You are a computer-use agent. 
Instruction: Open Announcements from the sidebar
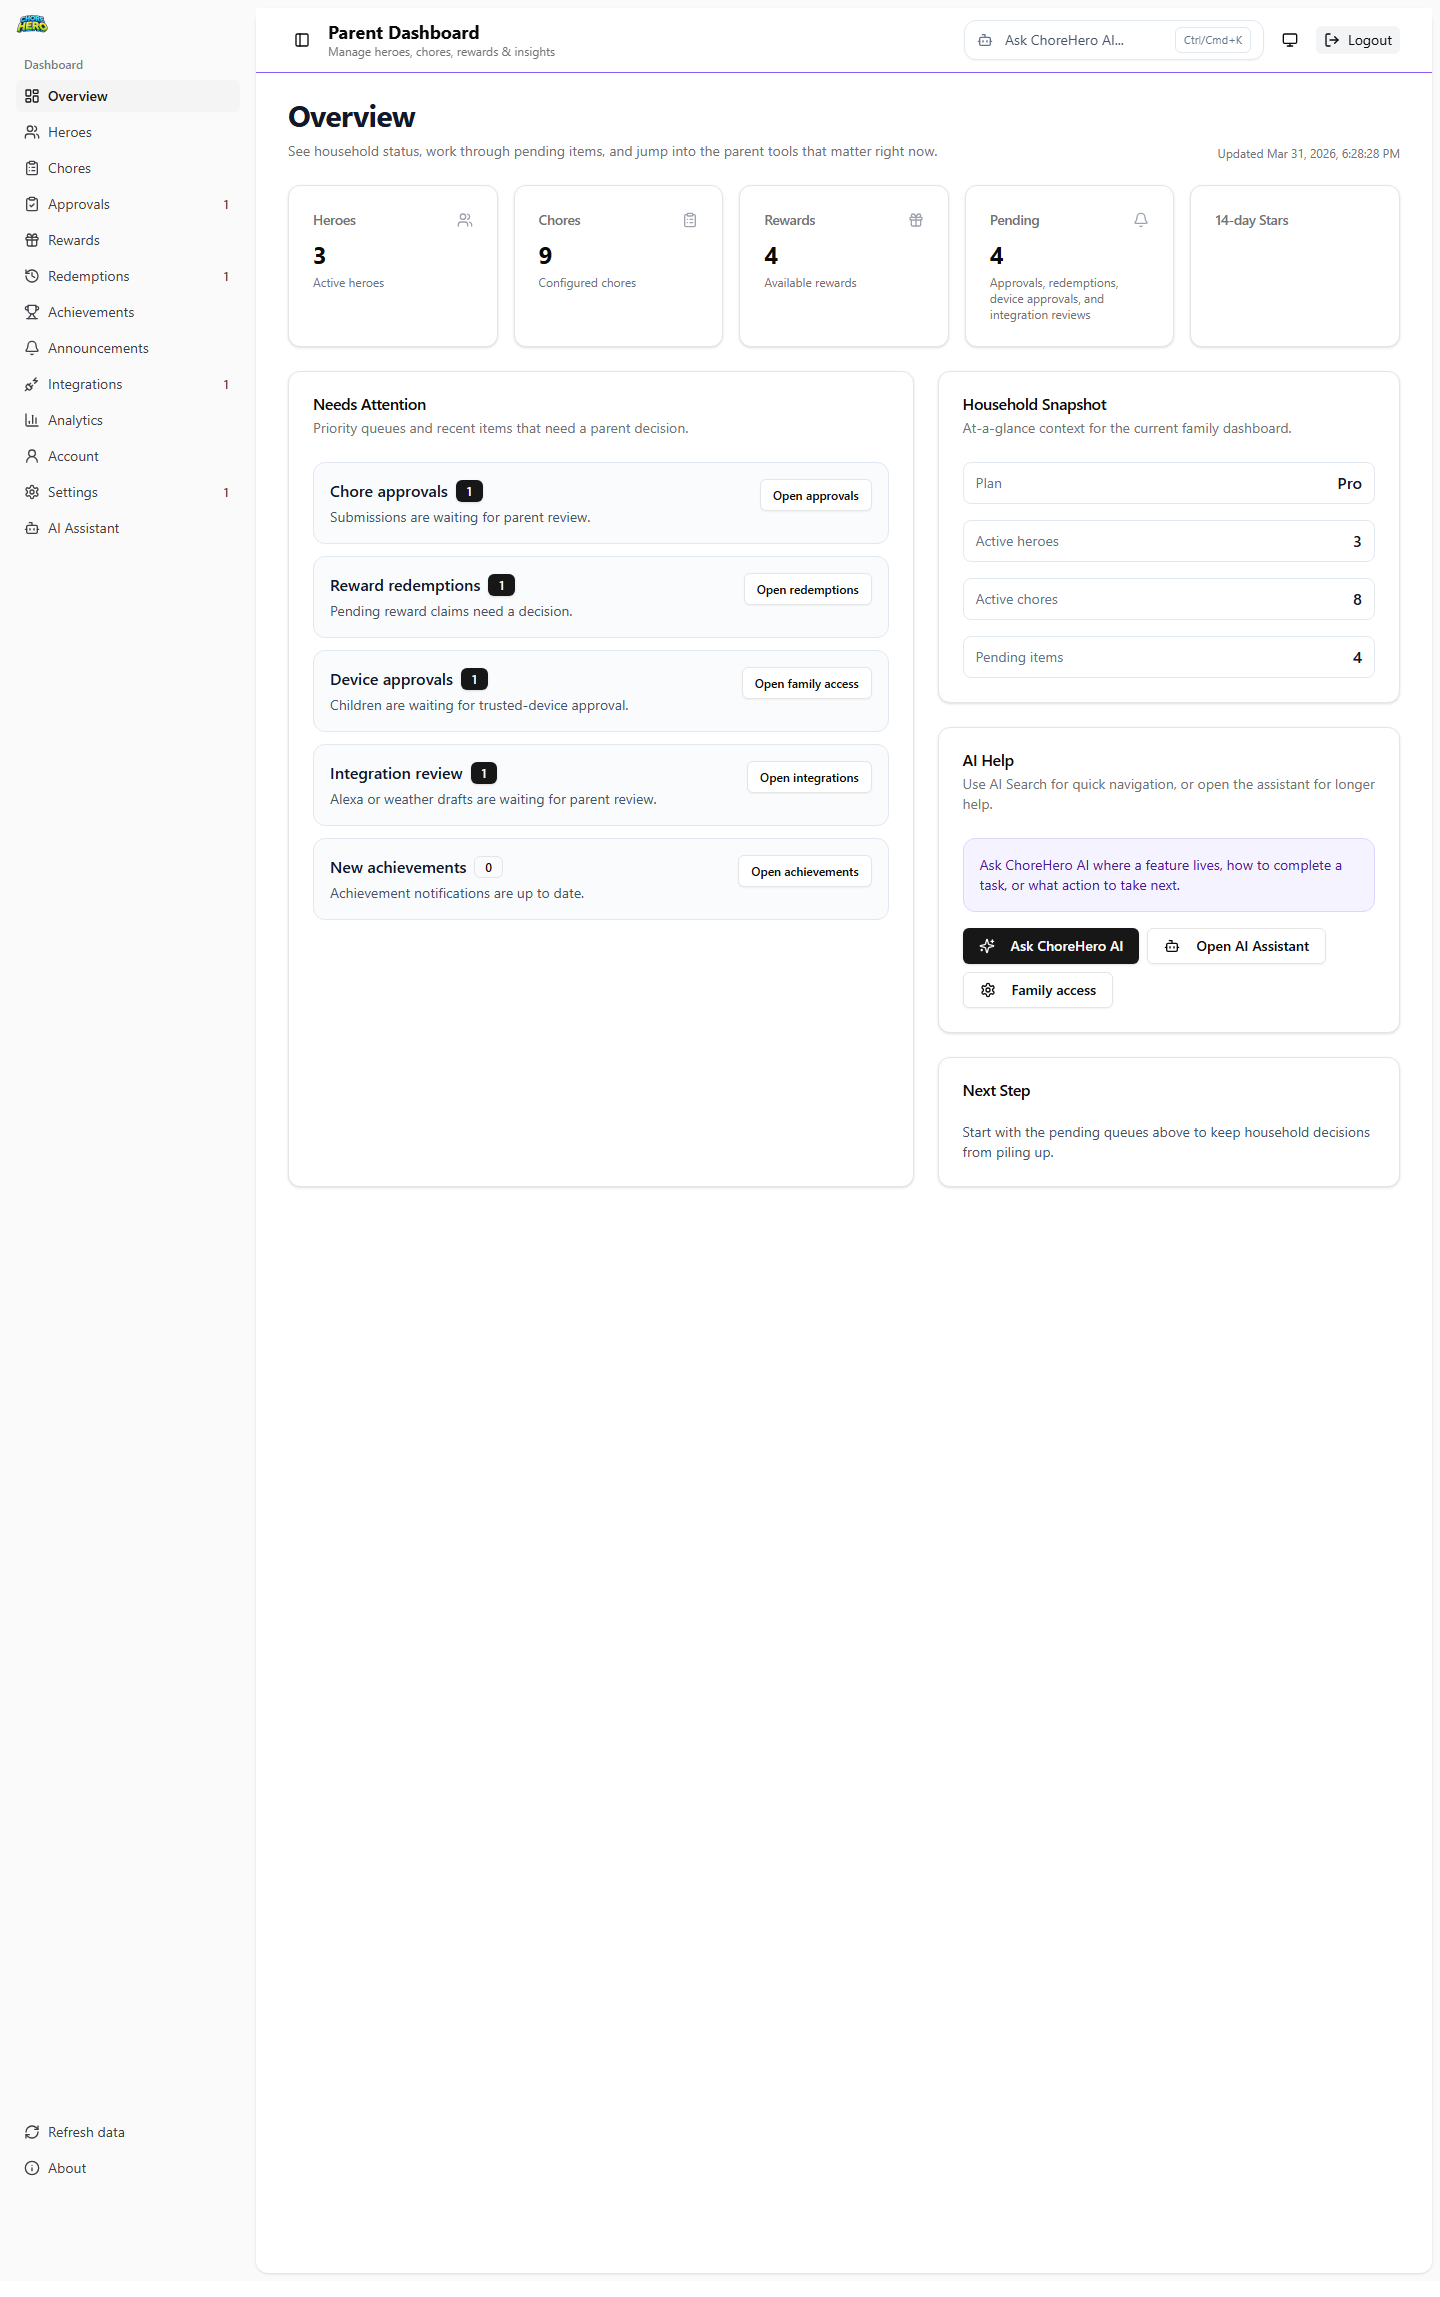pyautogui.click(x=128, y=348)
